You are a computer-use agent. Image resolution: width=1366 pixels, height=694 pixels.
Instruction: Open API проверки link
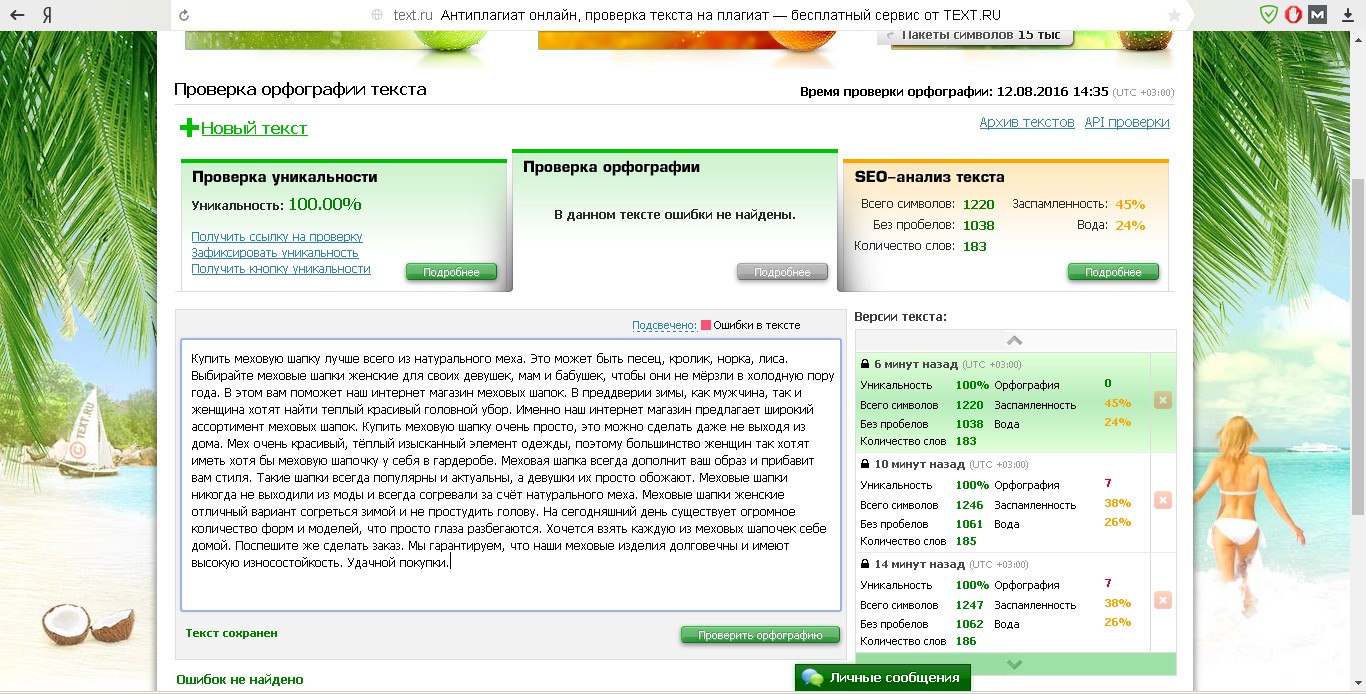click(x=1127, y=122)
